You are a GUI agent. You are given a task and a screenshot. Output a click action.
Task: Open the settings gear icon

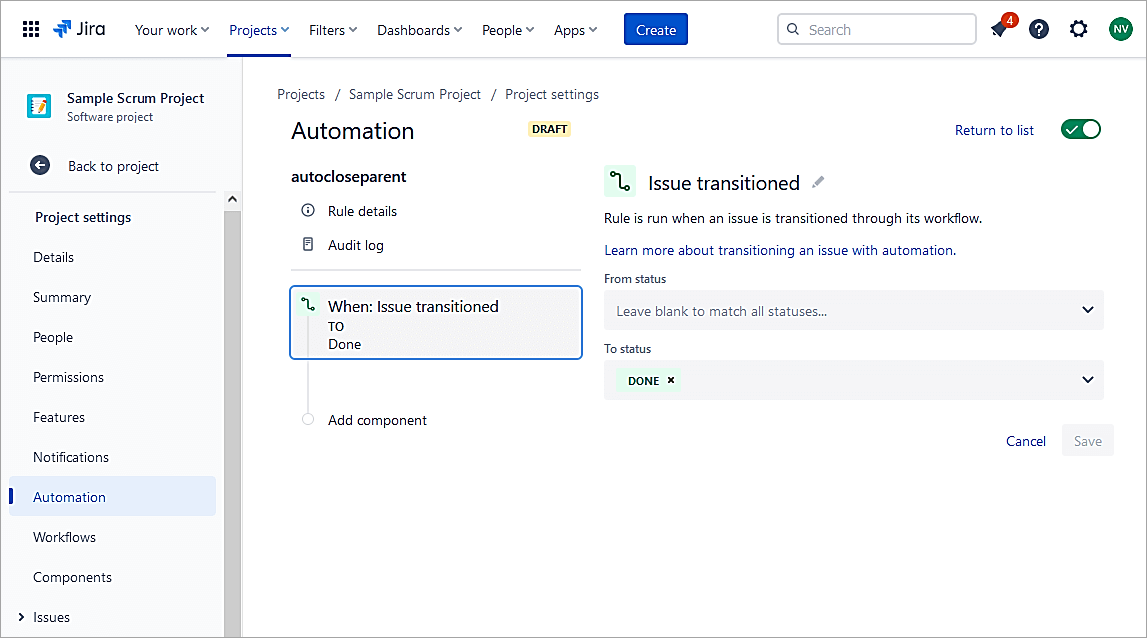1078,29
